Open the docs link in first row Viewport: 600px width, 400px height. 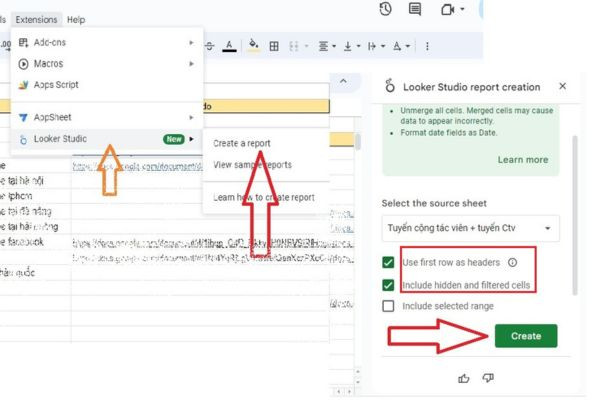click(137, 167)
